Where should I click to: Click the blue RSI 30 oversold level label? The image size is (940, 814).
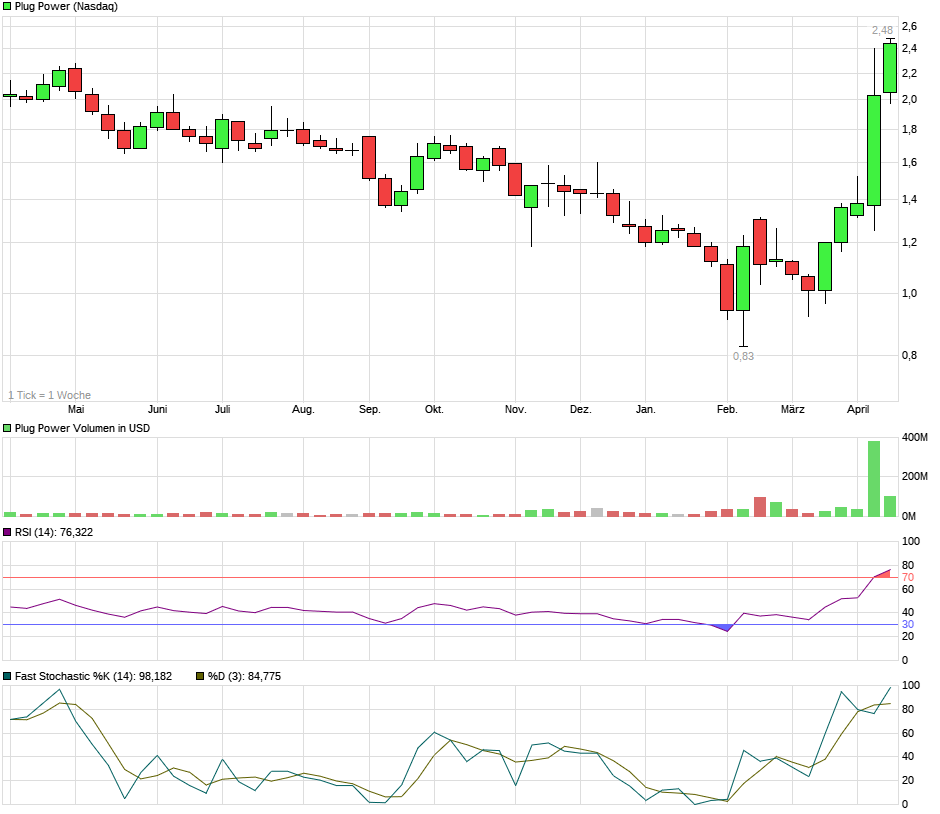909,625
